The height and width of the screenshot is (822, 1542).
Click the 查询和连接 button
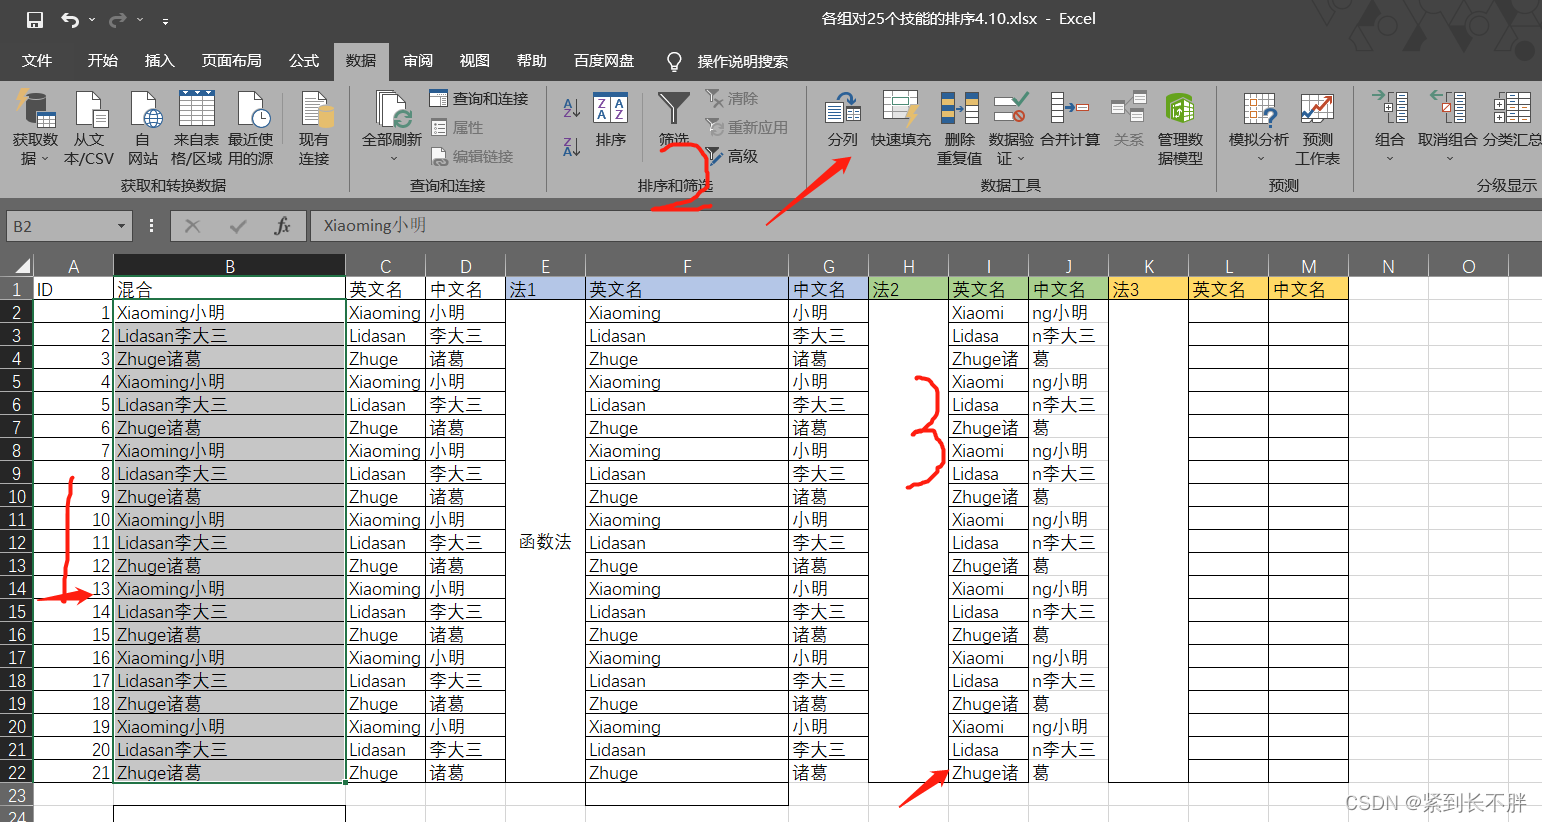coord(479,98)
